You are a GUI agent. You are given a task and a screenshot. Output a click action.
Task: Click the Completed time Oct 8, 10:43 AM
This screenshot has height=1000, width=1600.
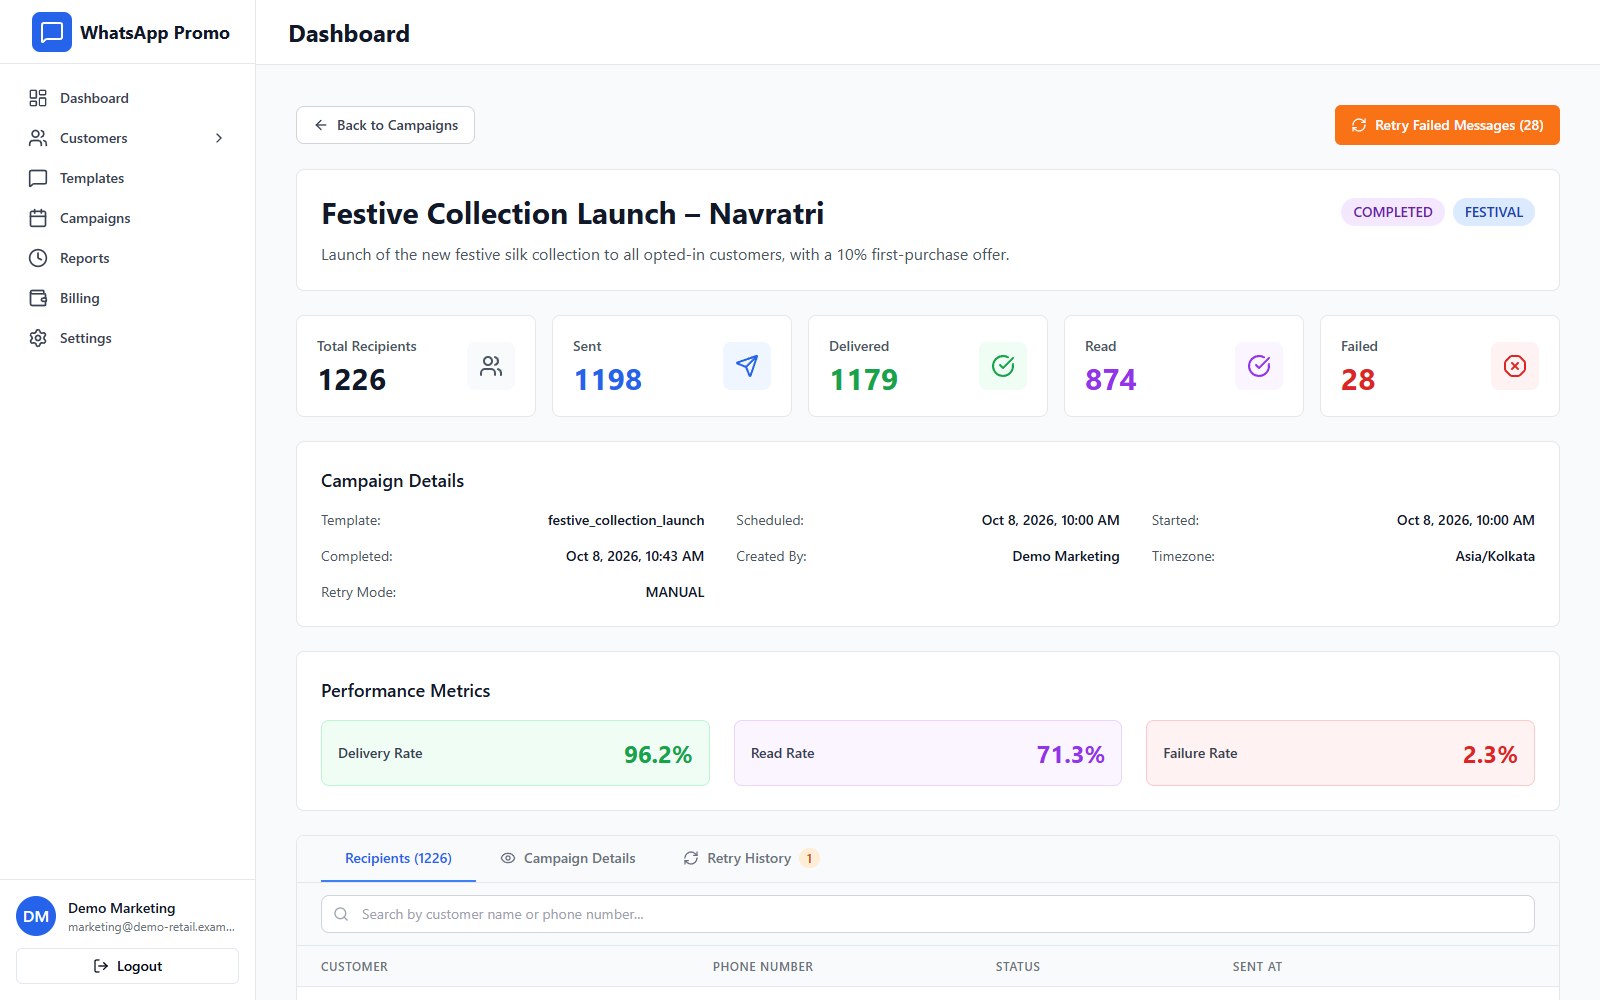click(635, 556)
